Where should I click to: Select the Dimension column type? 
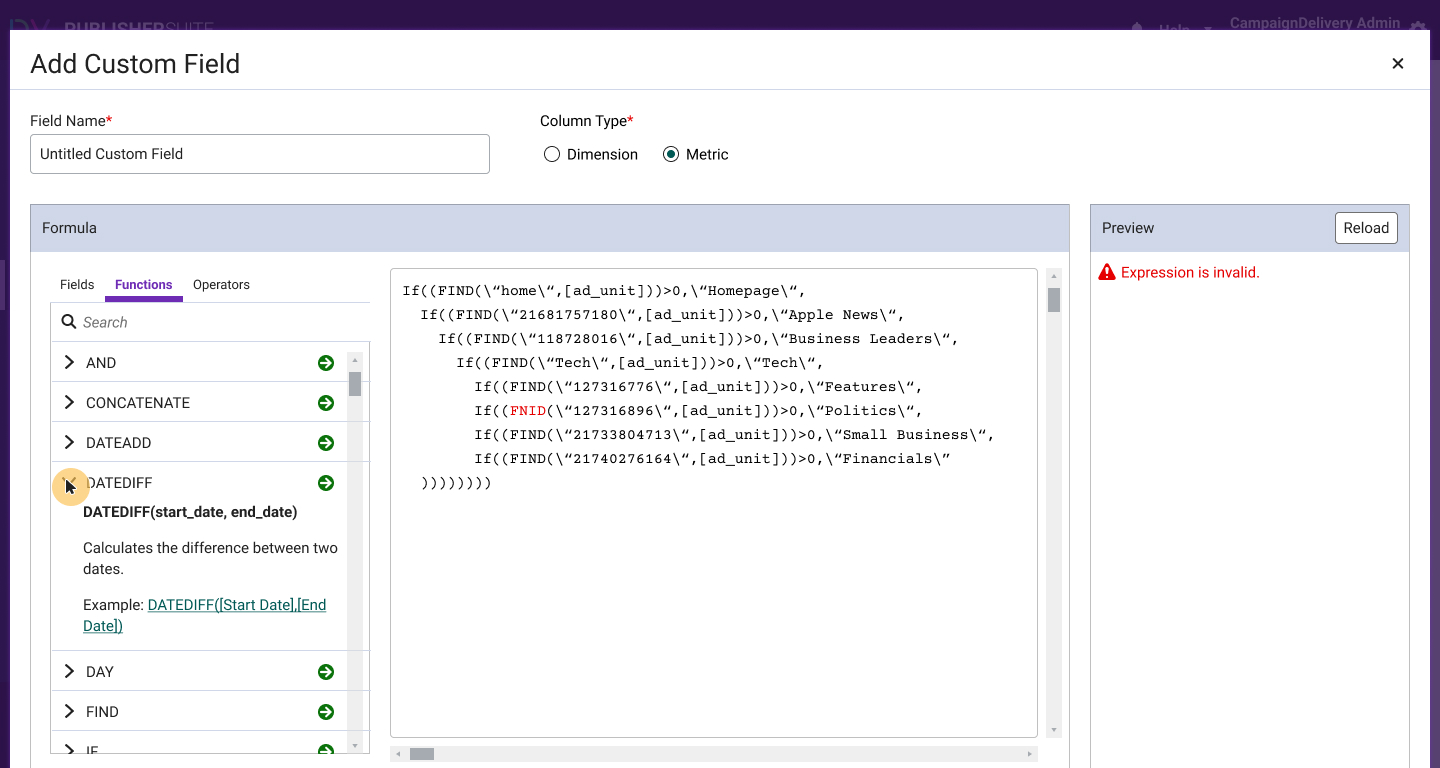(551, 153)
